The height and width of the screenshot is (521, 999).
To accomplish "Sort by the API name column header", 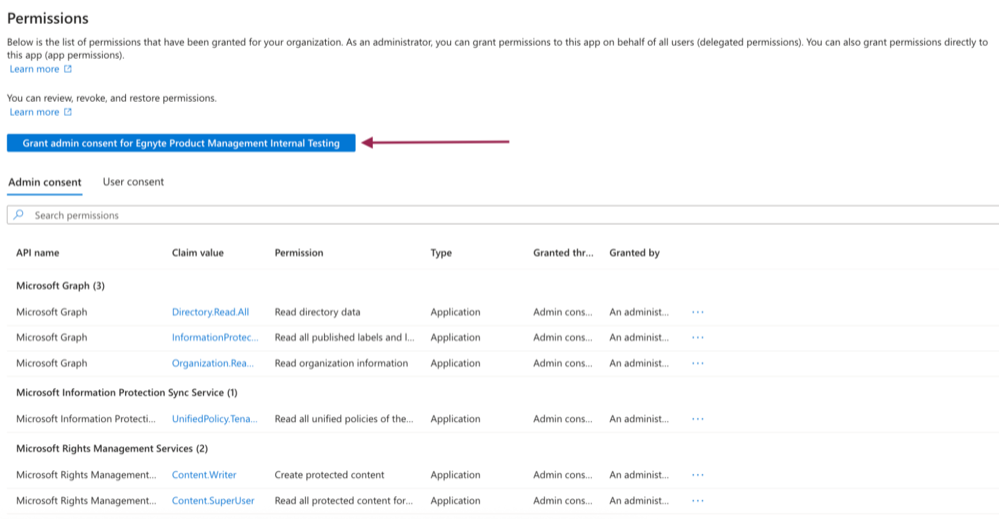I will (x=38, y=253).
